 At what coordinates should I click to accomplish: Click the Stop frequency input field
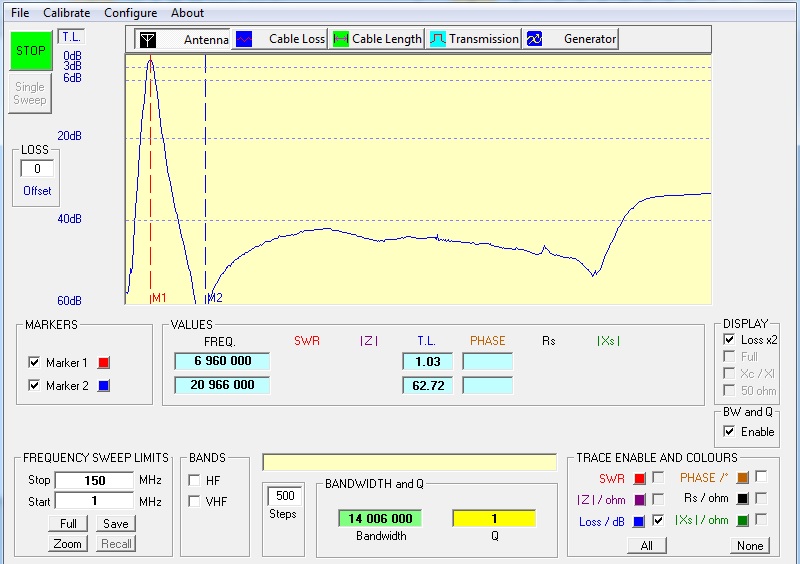[94, 480]
